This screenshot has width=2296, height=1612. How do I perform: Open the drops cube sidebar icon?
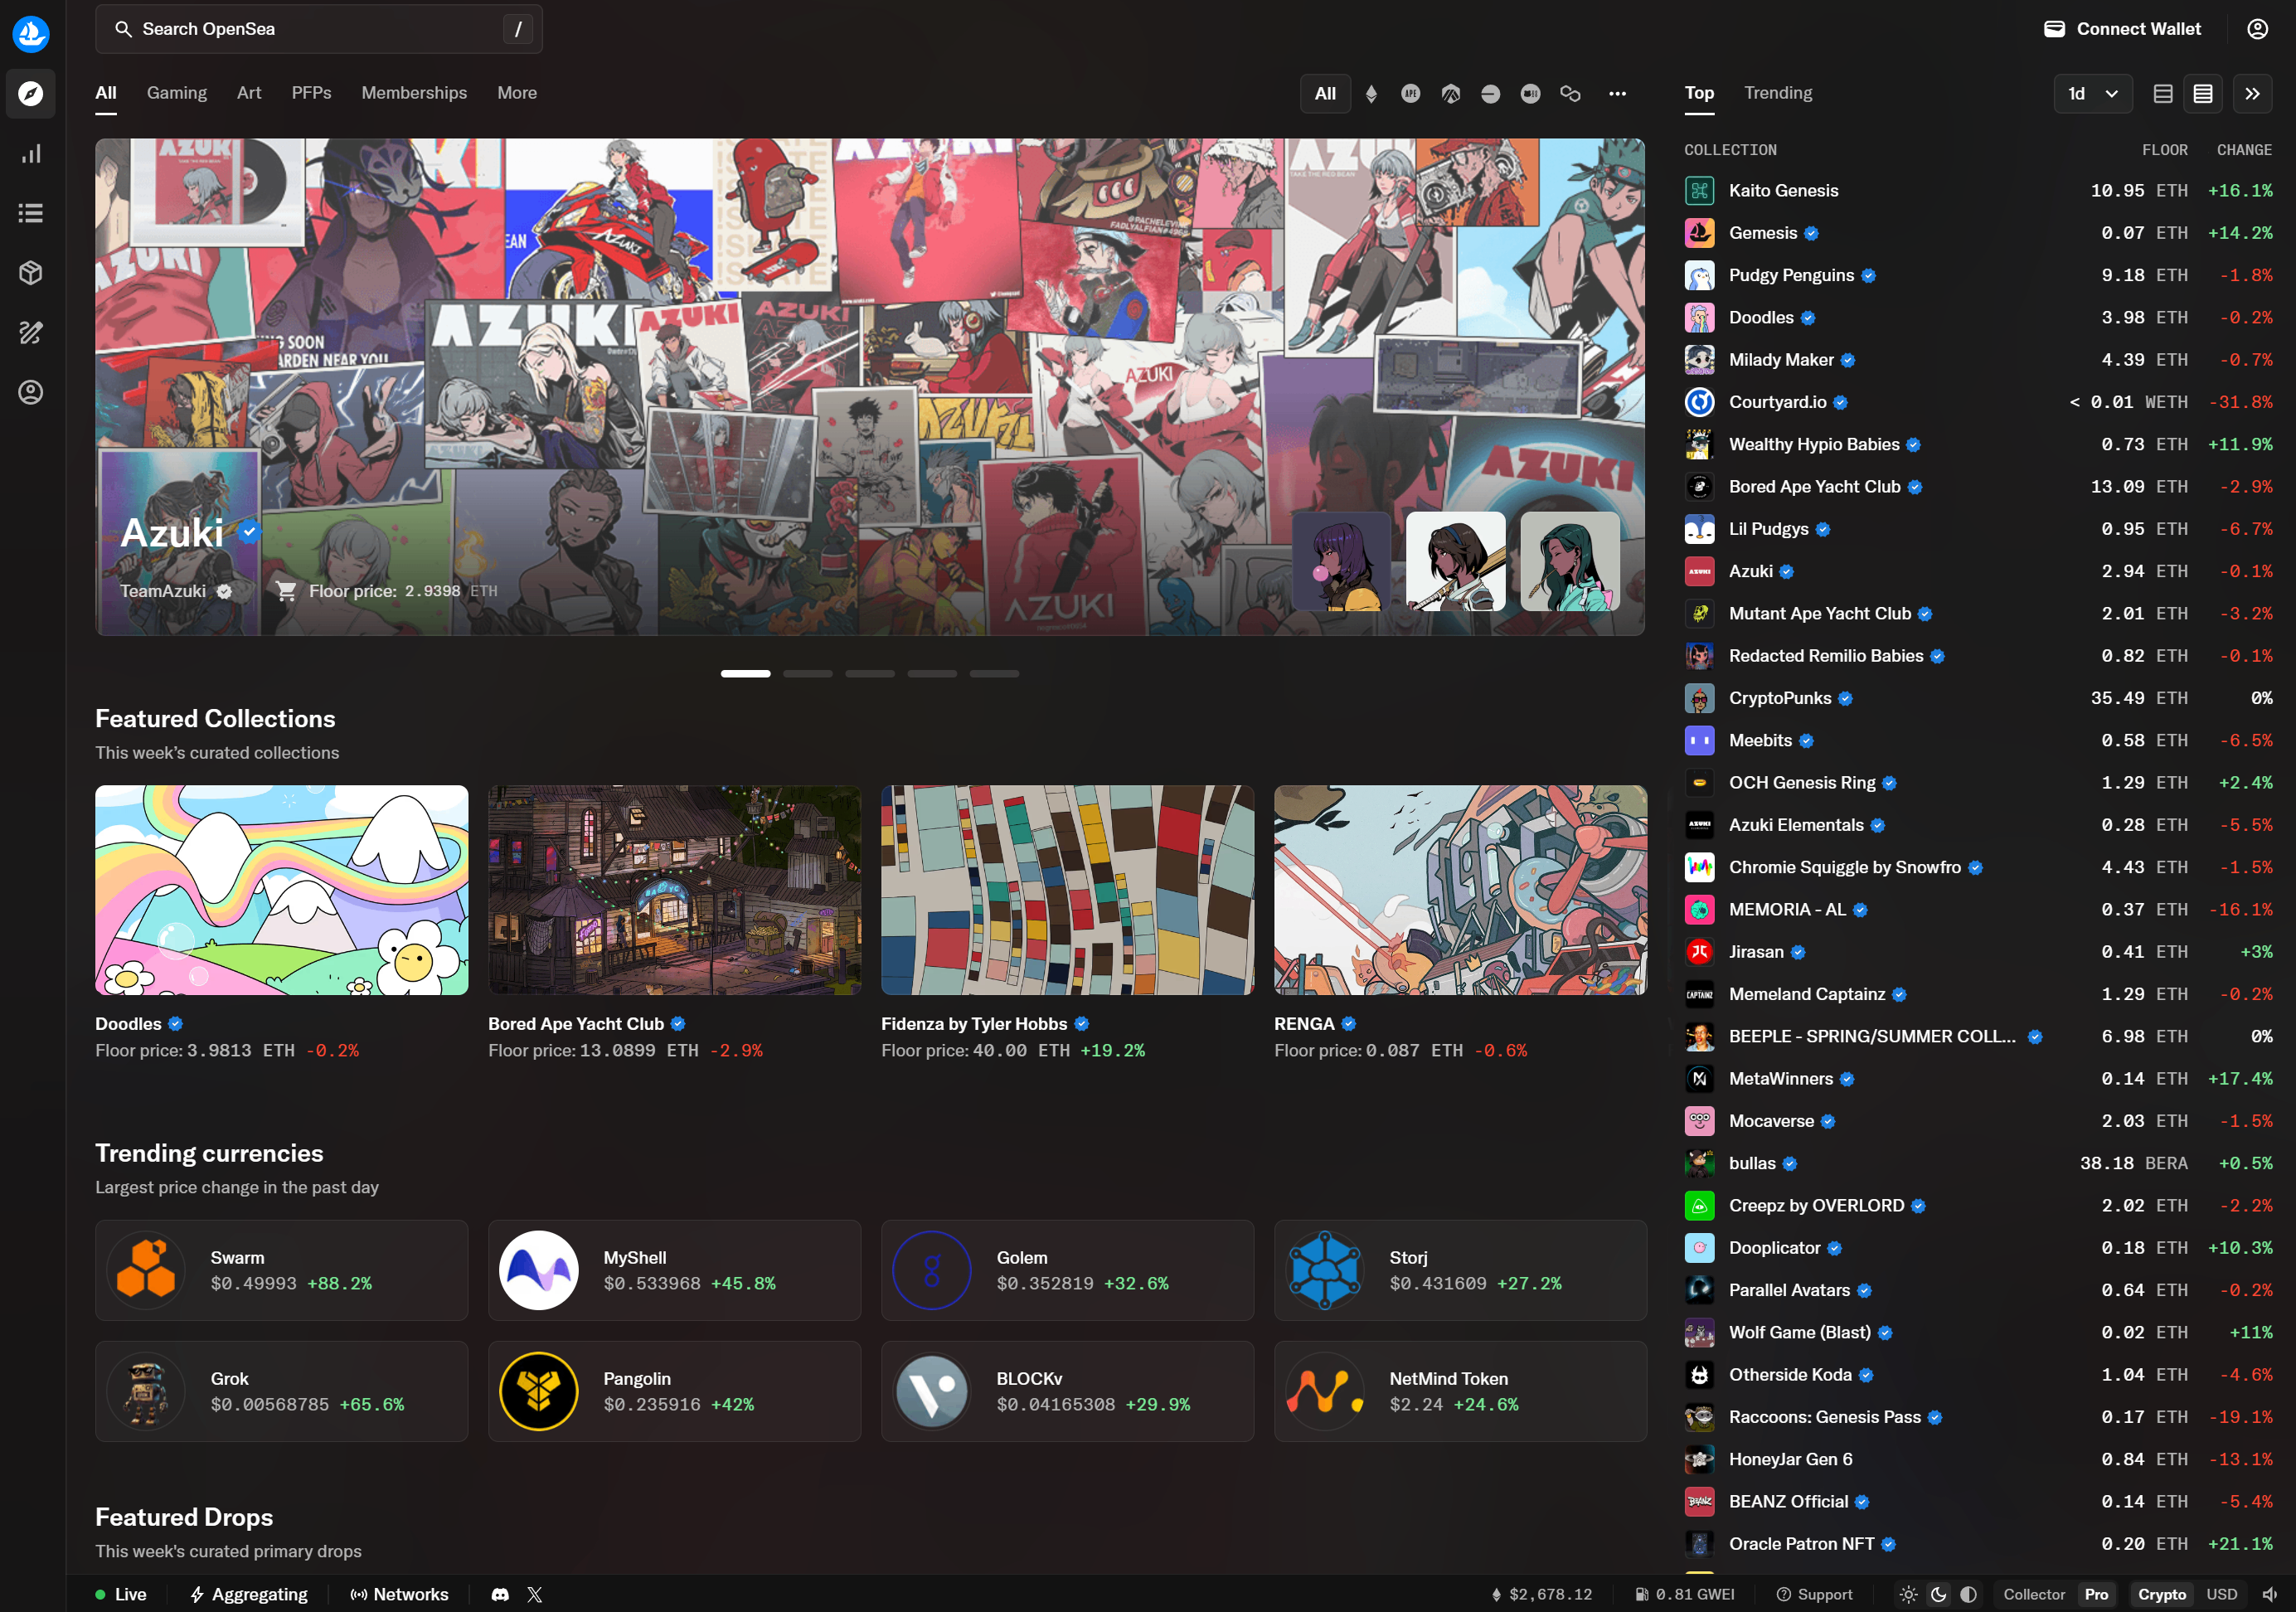click(31, 273)
